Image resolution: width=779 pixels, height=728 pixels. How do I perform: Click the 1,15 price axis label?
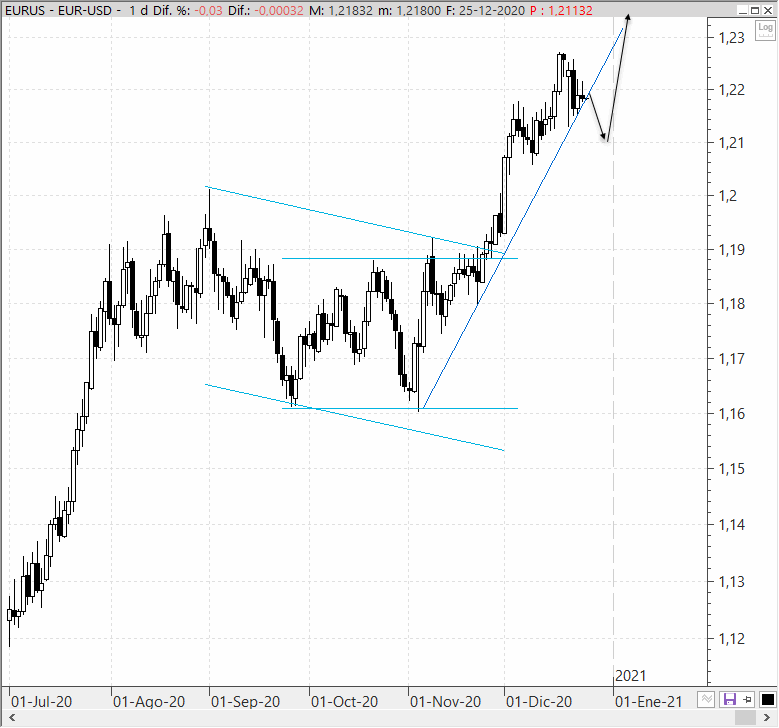click(x=732, y=469)
